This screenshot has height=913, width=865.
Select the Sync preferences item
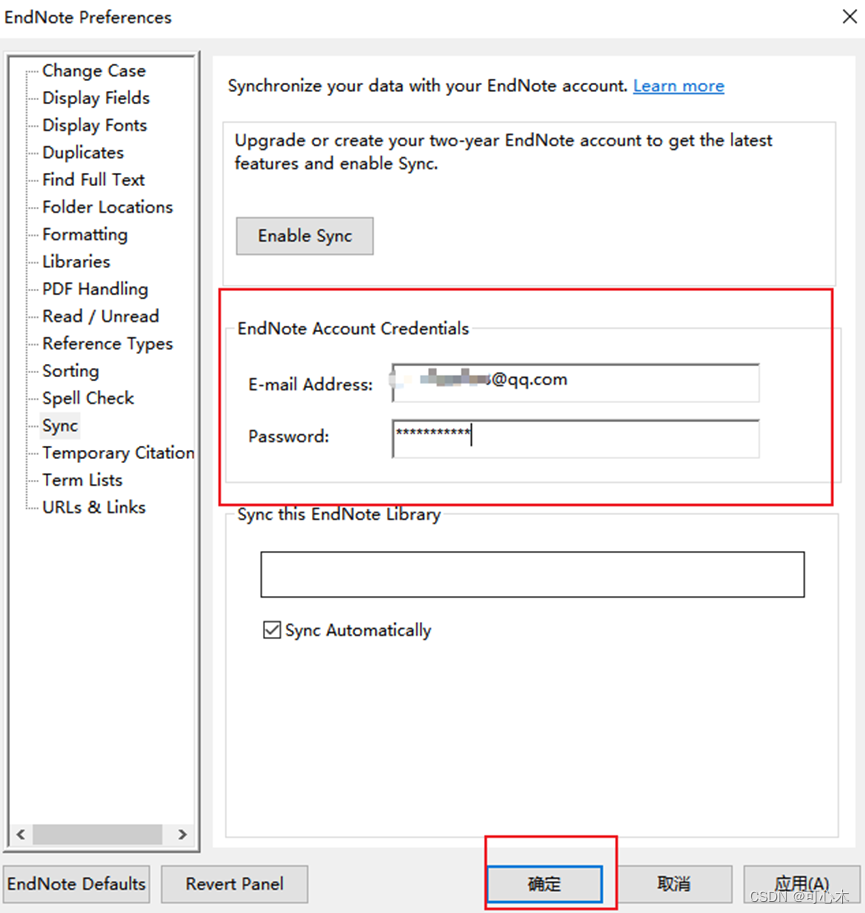59,426
